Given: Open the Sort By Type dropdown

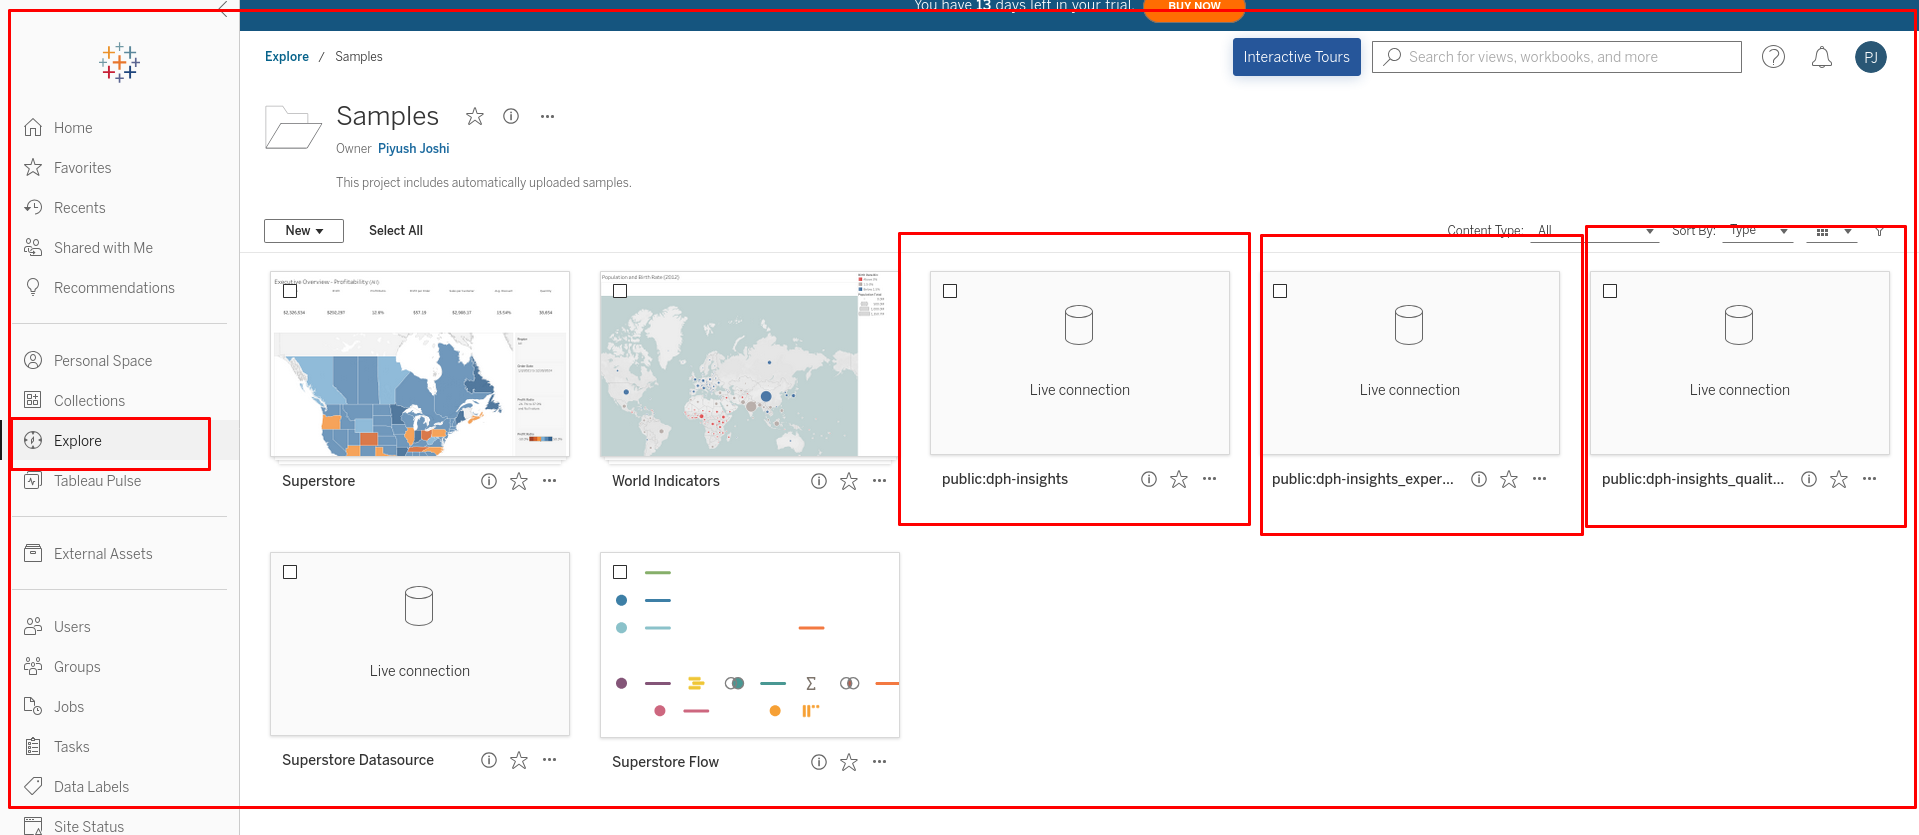Looking at the screenshot, I should (1758, 231).
